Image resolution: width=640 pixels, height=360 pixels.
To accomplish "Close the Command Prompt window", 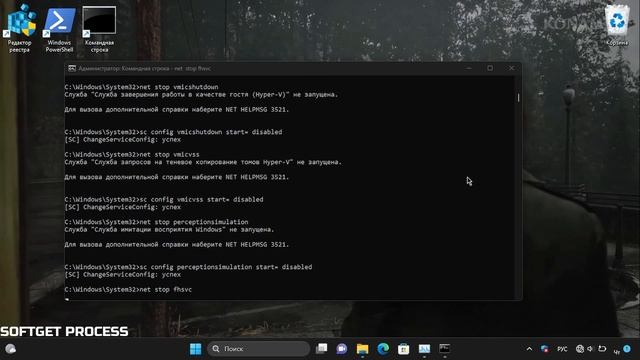I will [511, 68].
